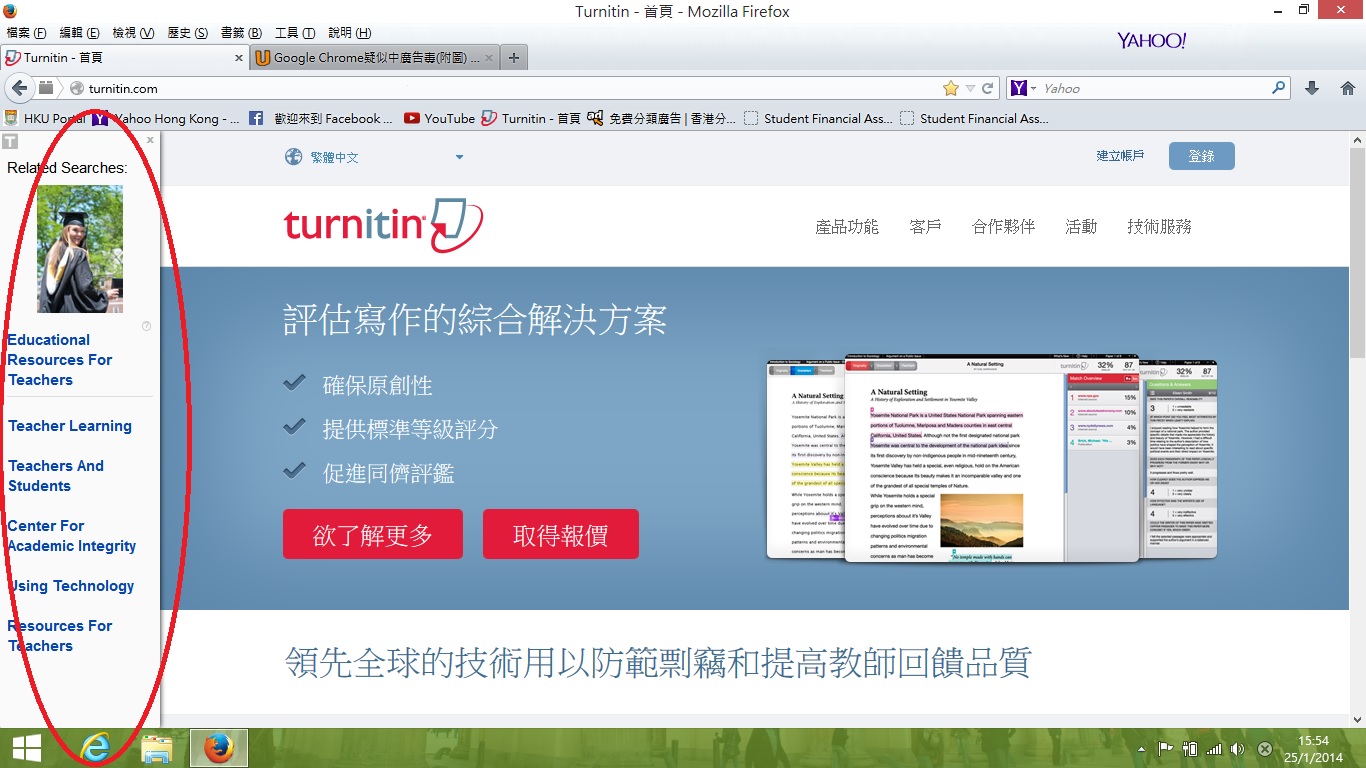The width and height of the screenshot is (1366, 768).
Task: Open the 歷史 menu
Action: (187, 33)
